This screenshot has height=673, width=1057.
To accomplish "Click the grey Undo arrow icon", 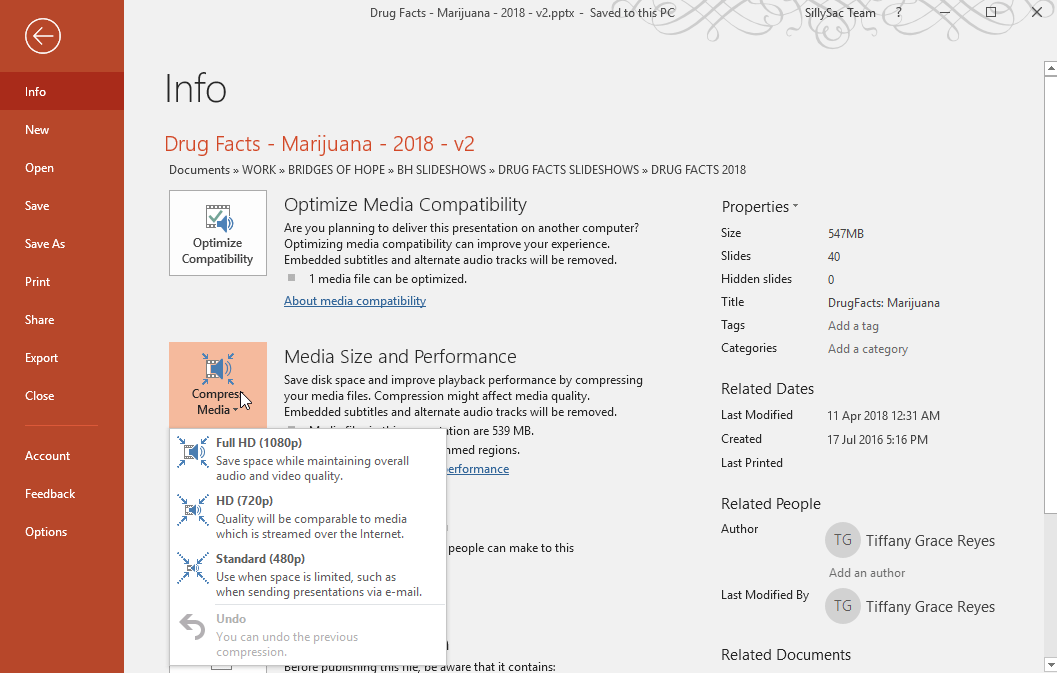I will [192, 626].
